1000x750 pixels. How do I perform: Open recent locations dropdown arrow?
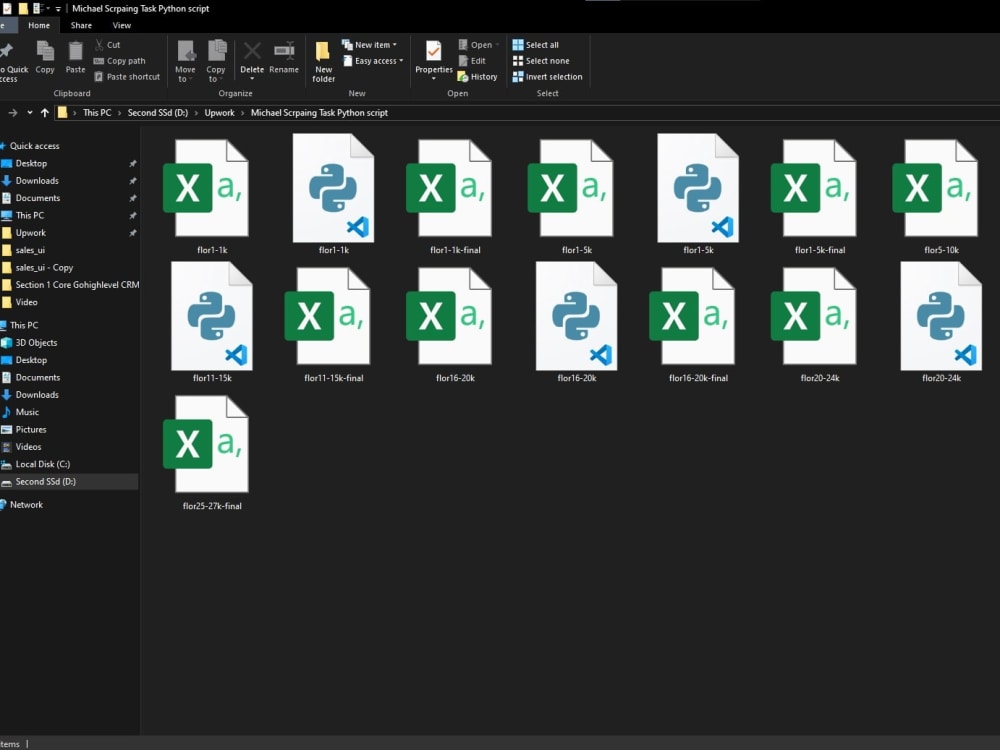[x=29, y=113]
